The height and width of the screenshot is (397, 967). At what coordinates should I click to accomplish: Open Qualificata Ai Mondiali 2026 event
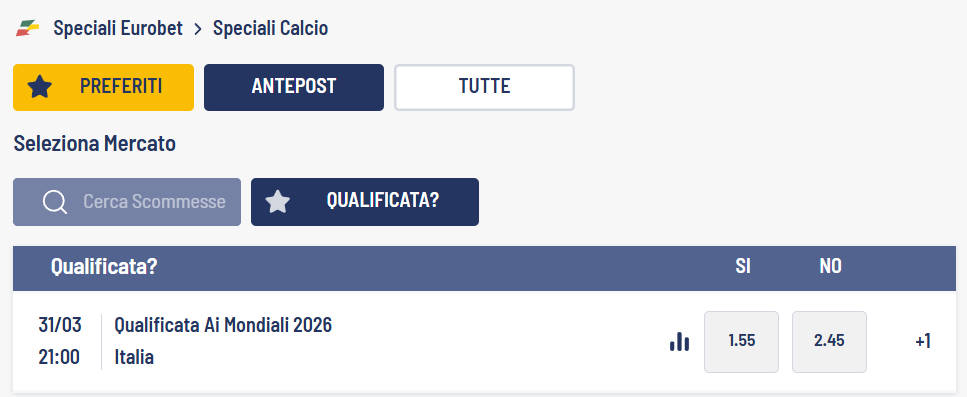point(223,325)
